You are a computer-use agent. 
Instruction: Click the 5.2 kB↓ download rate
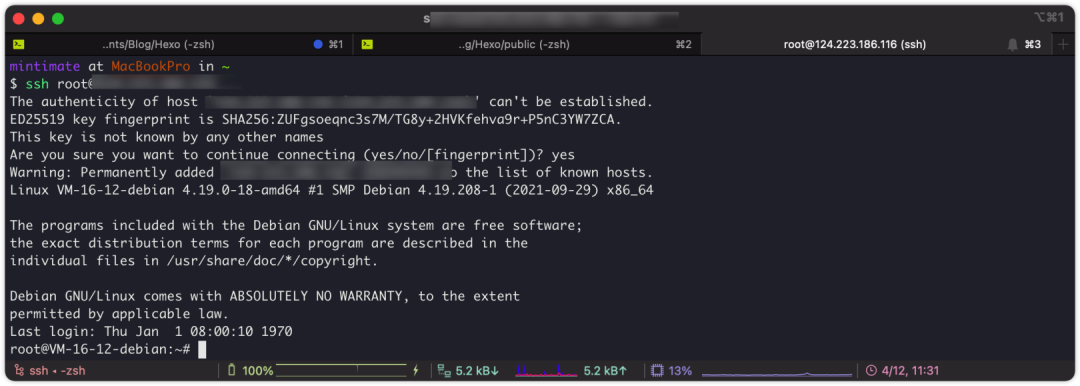pyautogui.click(x=477, y=371)
